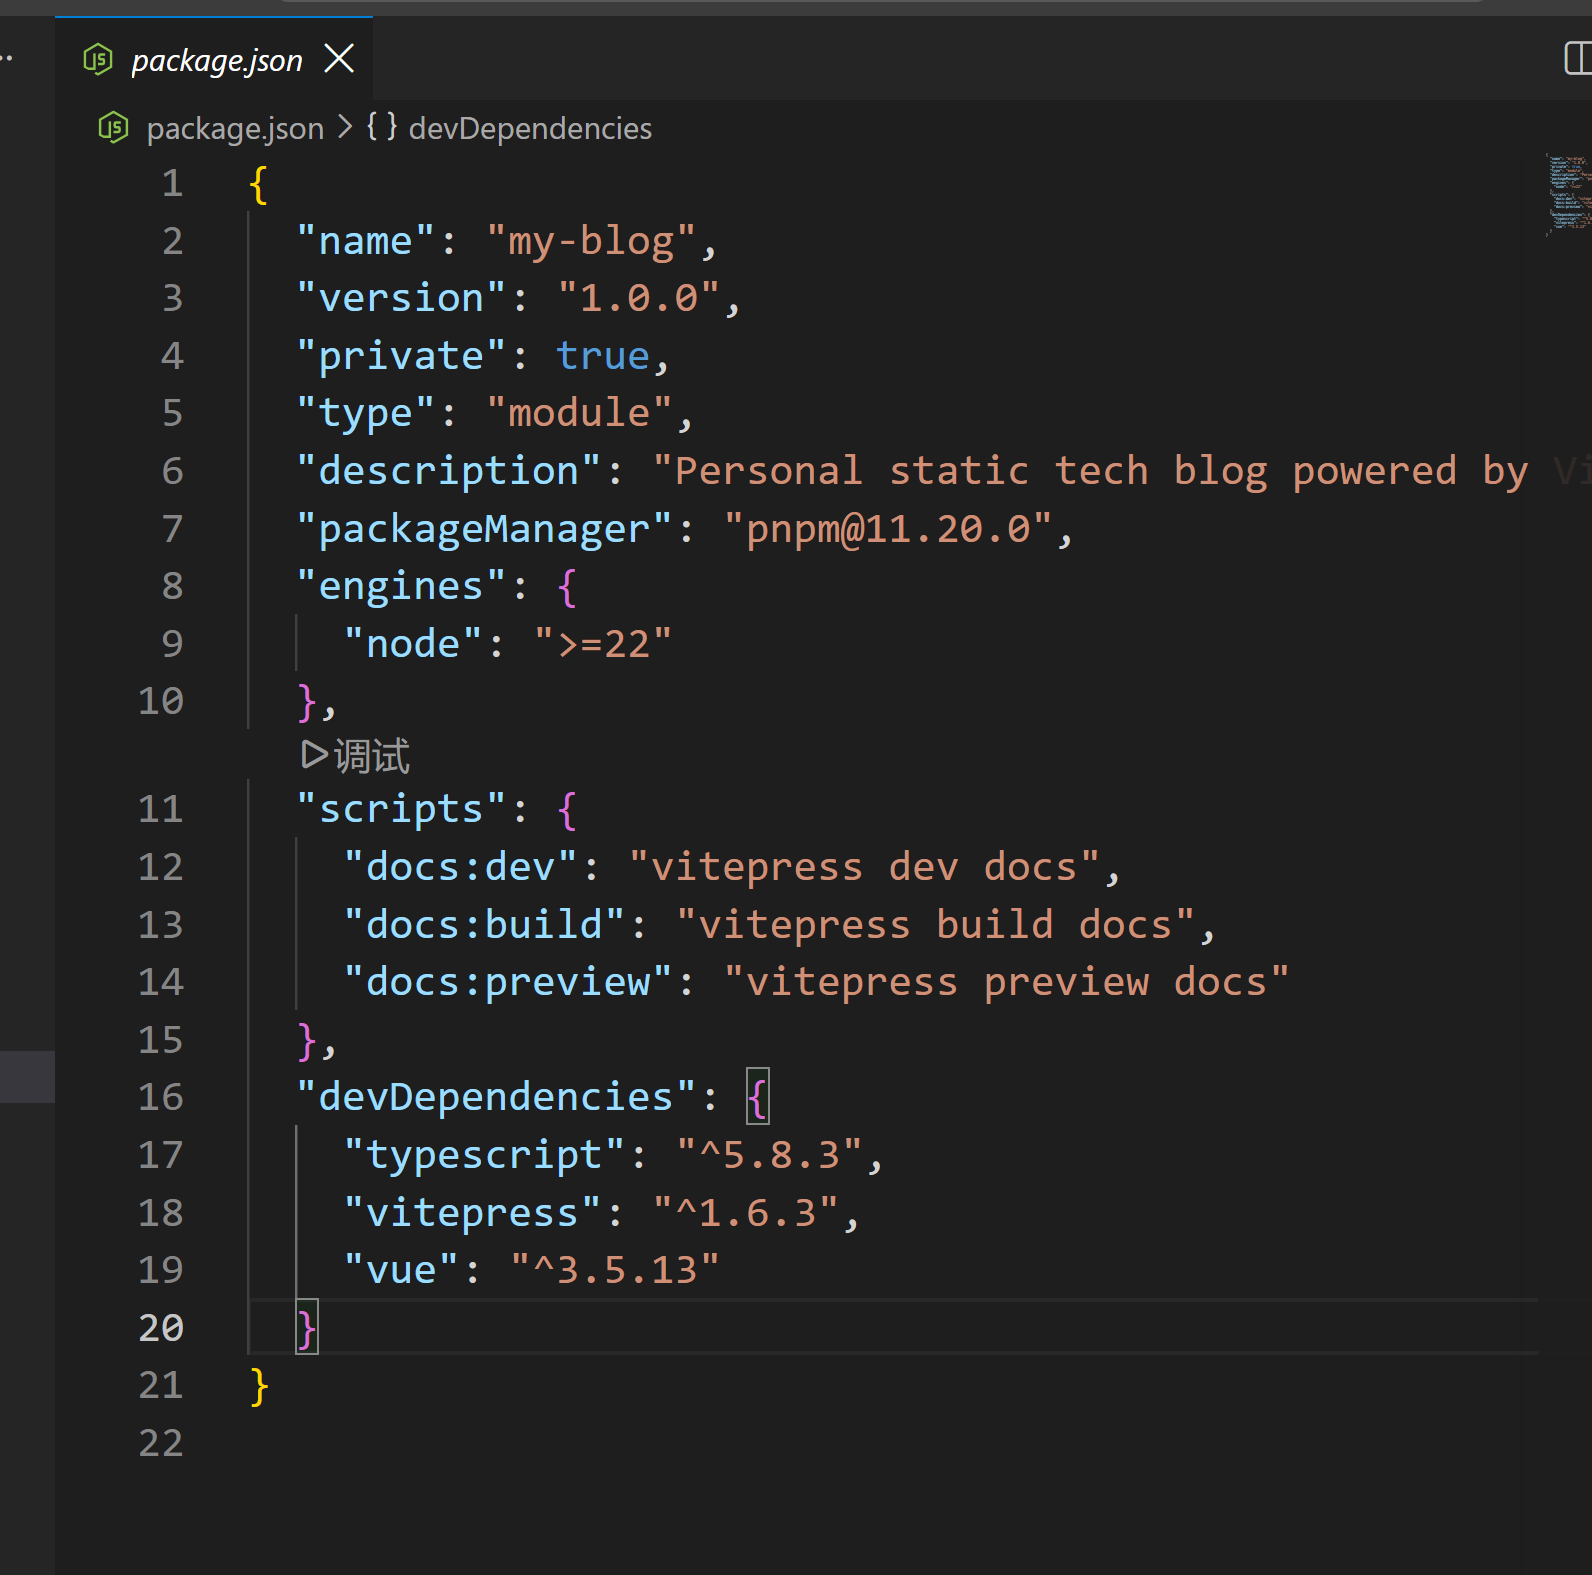The height and width of the screenshot is (1575, 1592).
Task: Open the package.json breadcrumb segment
Action: [235, 128]
